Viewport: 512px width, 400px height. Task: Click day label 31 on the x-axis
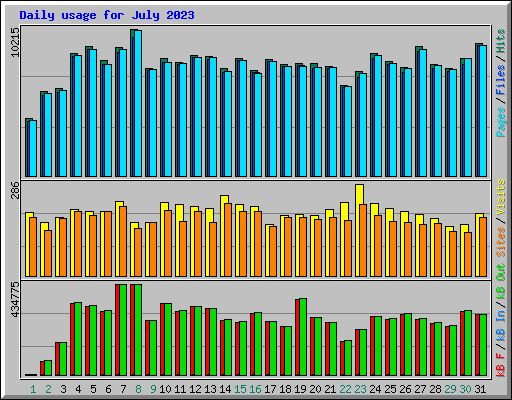480,389
